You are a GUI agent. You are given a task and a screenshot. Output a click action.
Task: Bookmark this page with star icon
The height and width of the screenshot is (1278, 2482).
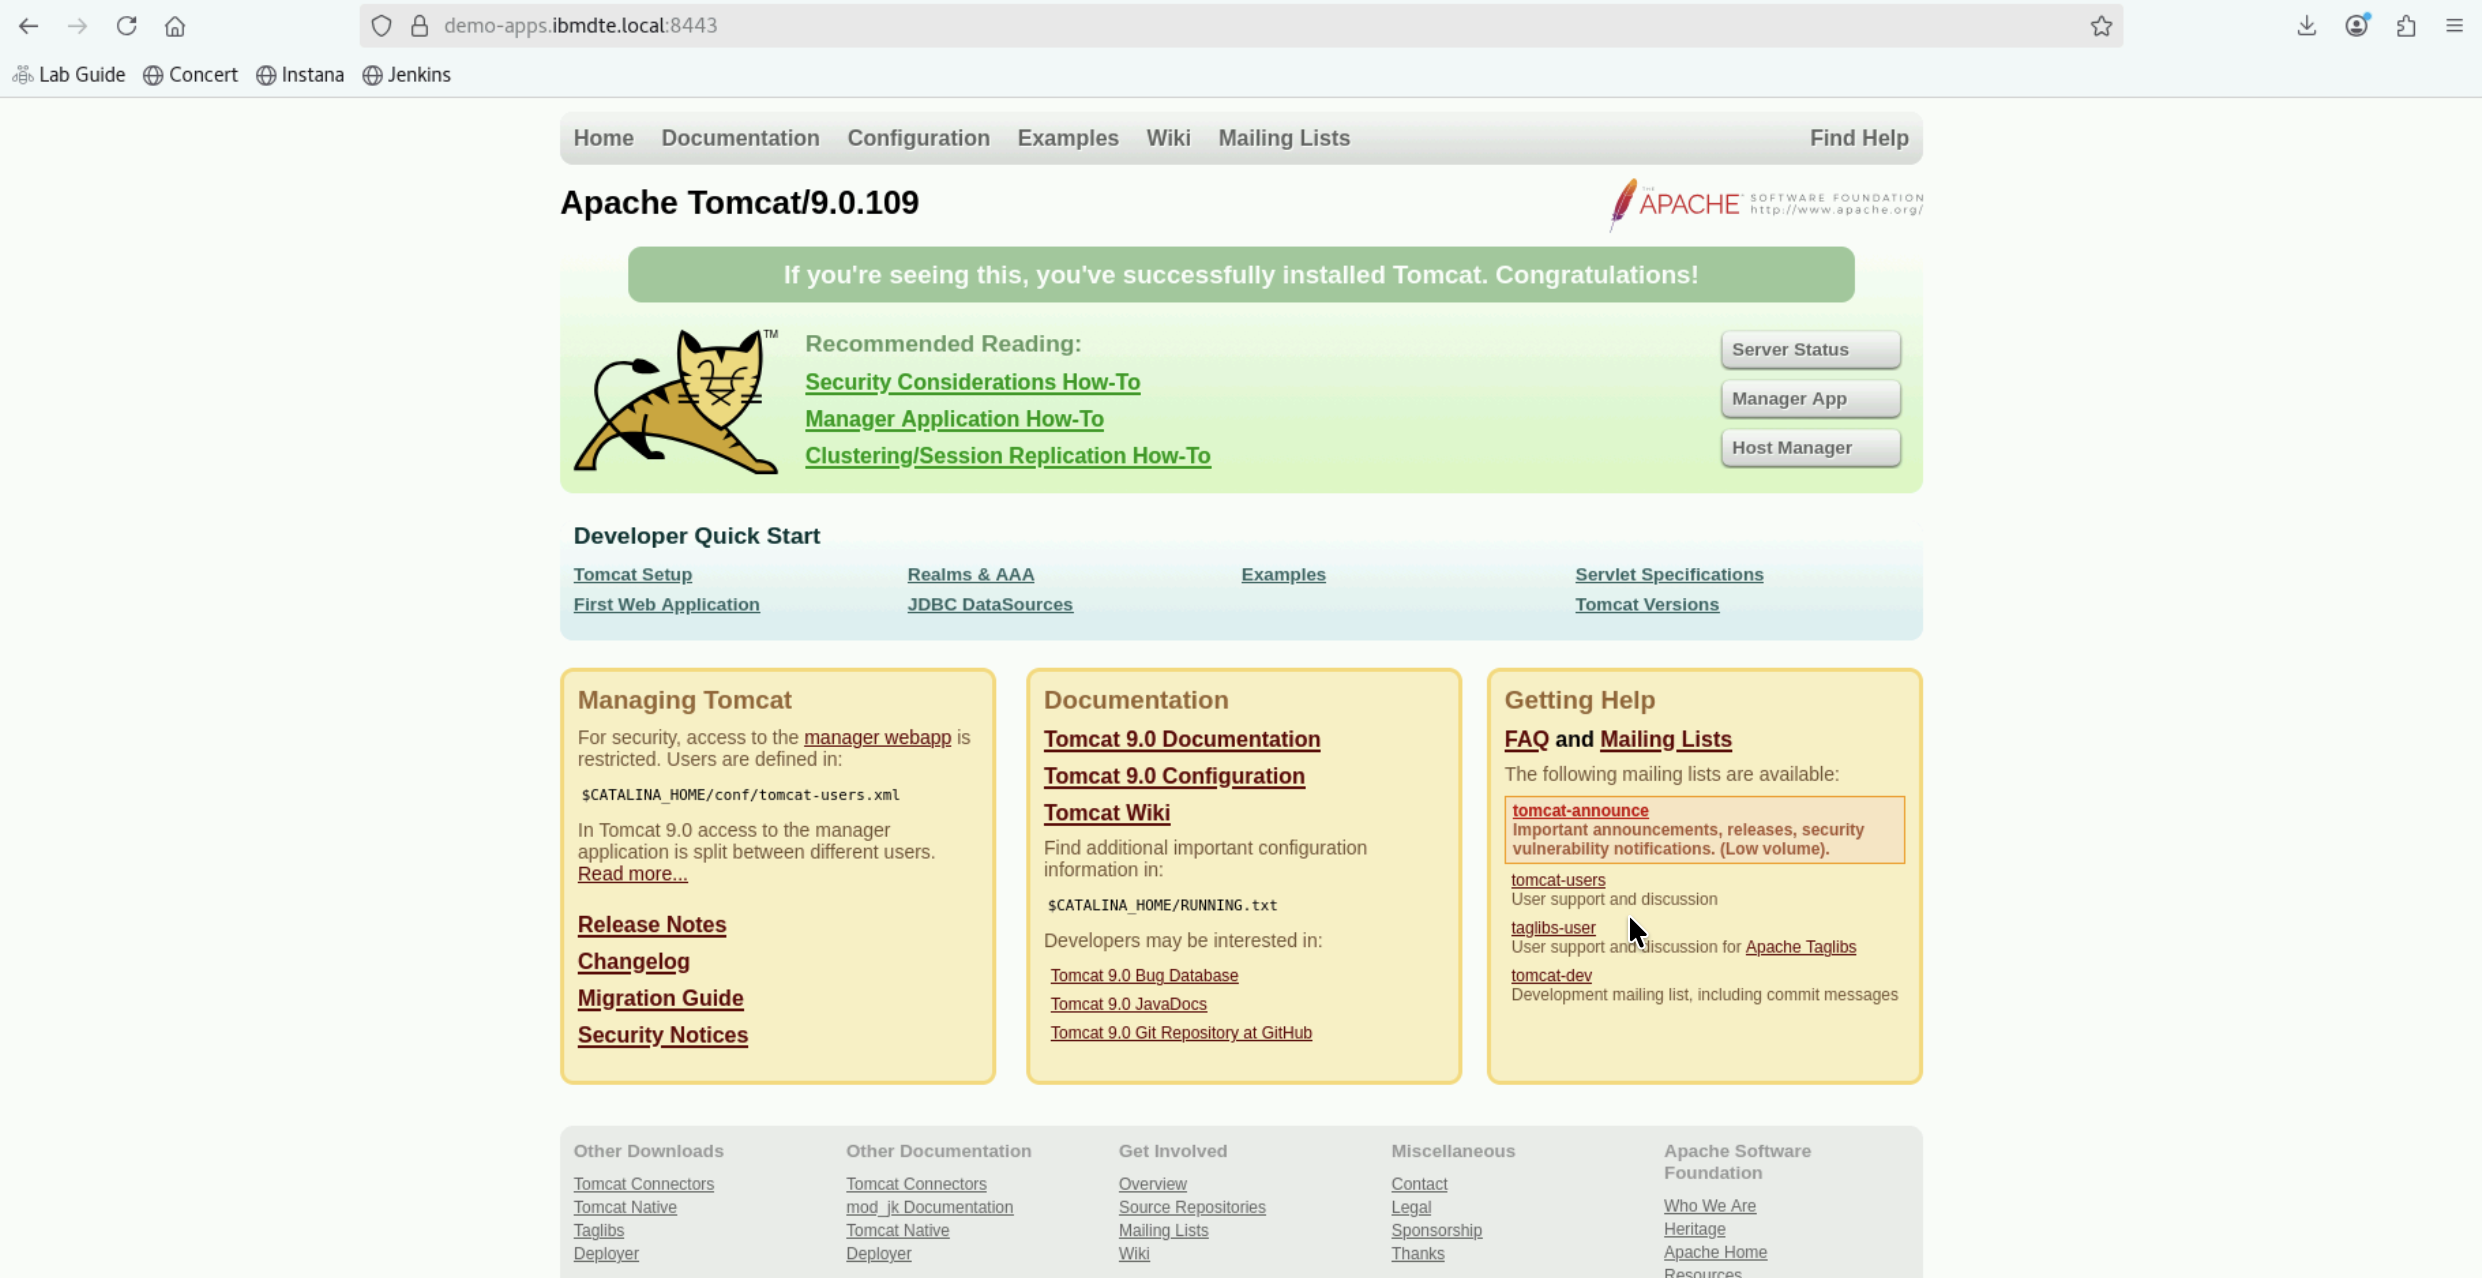point(2101,26)
